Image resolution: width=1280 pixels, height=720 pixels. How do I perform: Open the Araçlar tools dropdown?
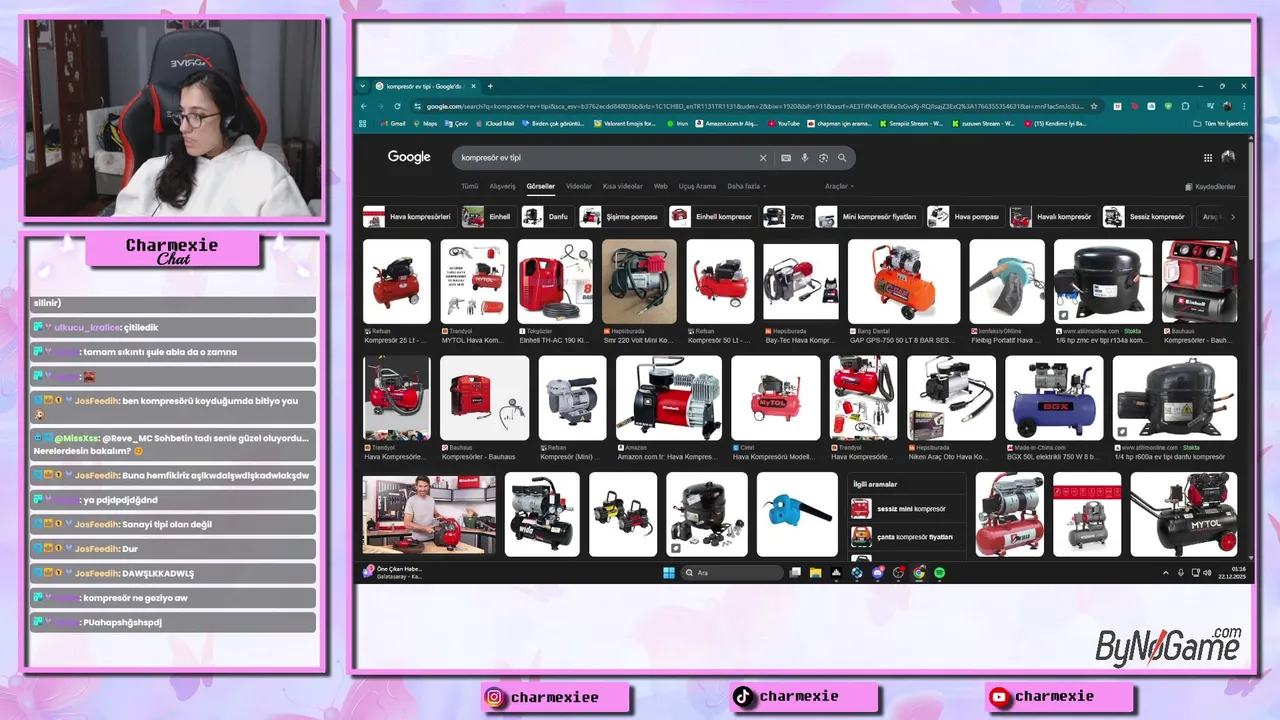coord(839,186)
